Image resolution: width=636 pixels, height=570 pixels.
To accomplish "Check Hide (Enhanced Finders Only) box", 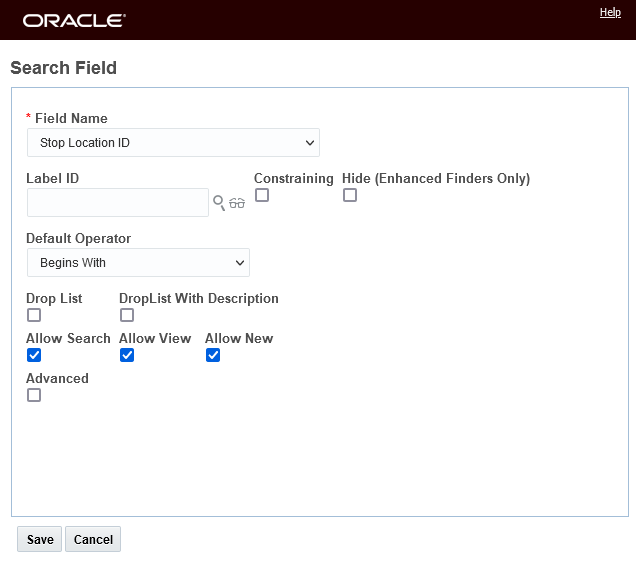I will click(x=350, y=195).
